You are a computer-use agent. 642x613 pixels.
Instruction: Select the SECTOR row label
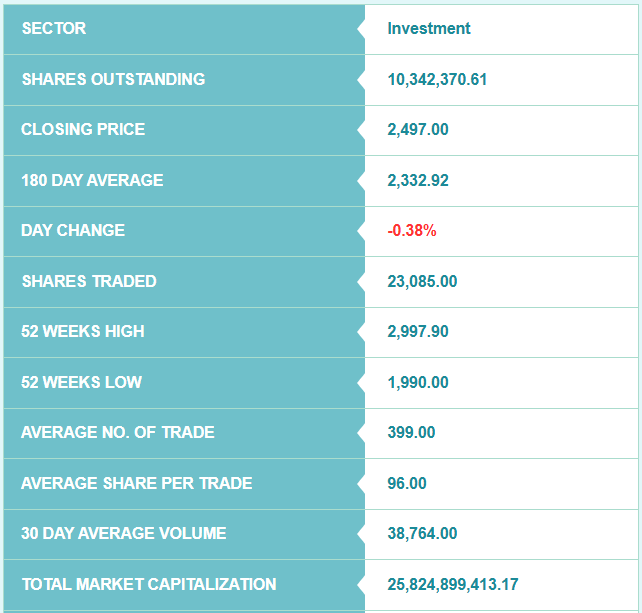pos(54,28)
